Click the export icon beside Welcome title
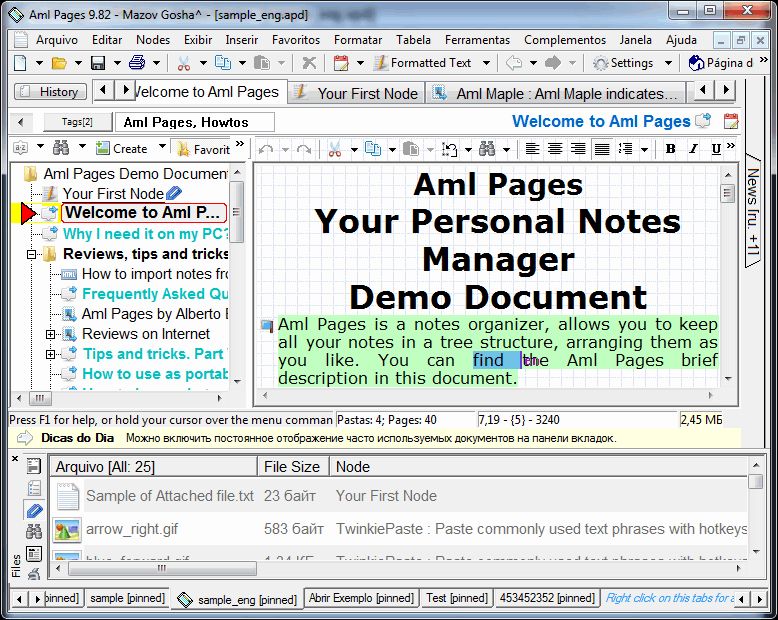The height and width of the screenshot is (620, 778). pos(703,120)
